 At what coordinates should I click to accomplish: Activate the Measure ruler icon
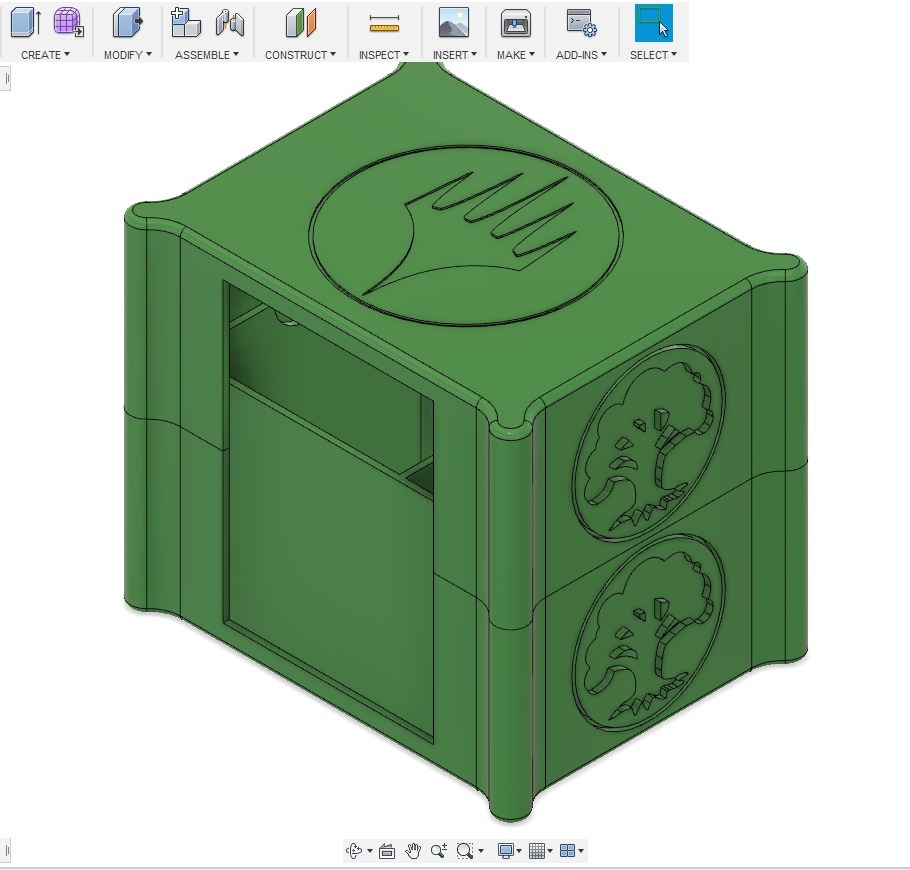pyautogui.click(x=384, y=22)
